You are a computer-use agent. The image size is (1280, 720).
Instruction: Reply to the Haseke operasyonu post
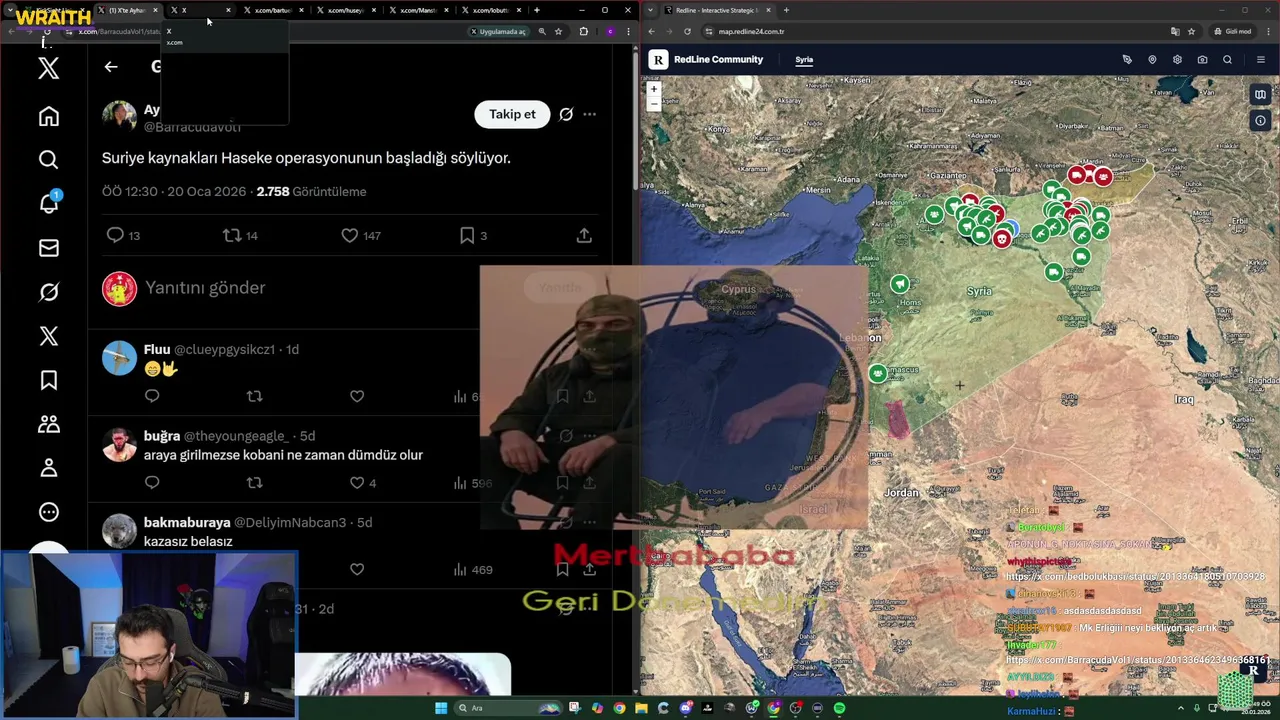[x=115, y=235]
